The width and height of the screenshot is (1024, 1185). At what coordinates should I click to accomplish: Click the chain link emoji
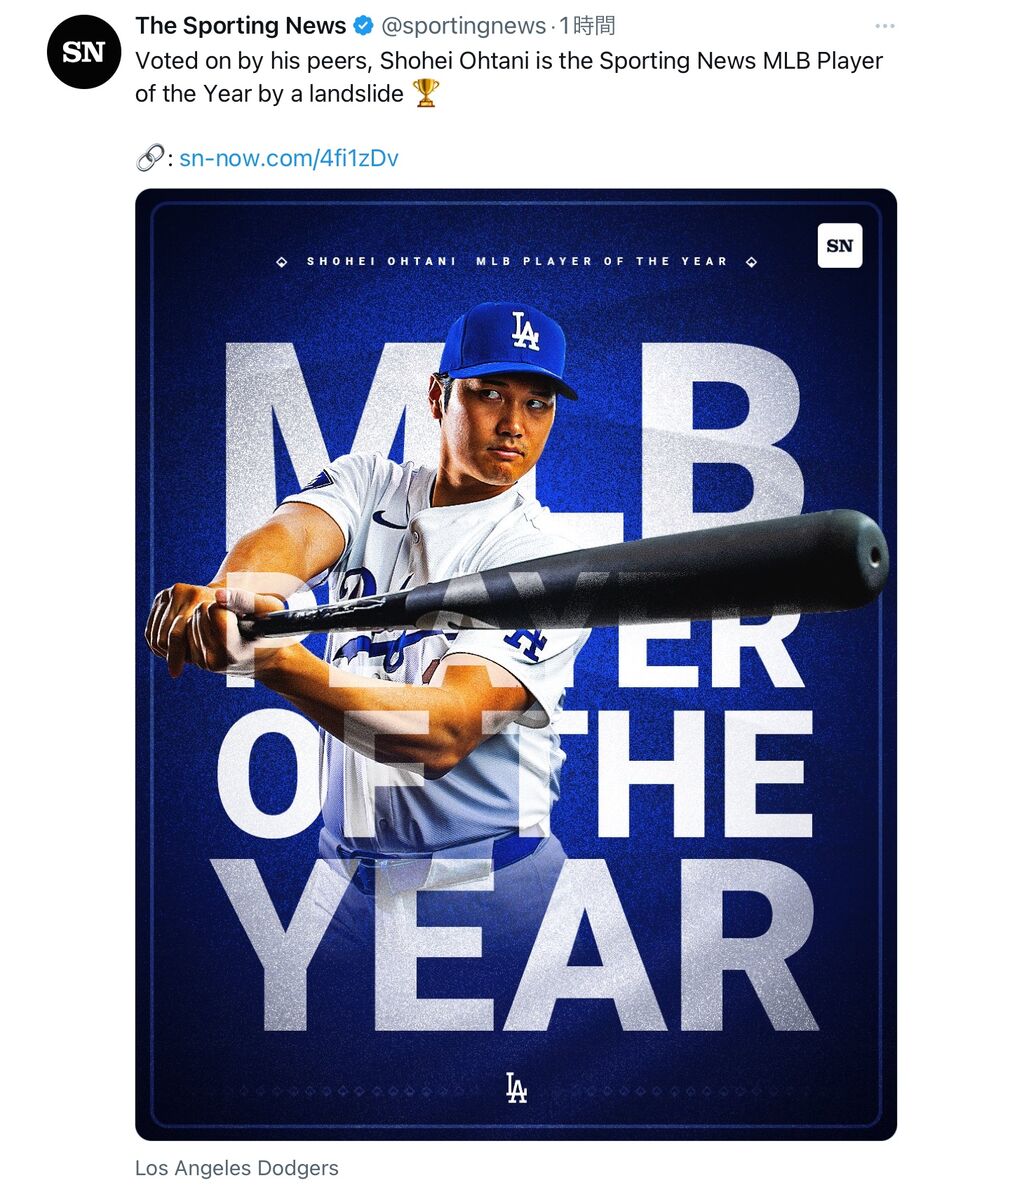click(150, 158)
